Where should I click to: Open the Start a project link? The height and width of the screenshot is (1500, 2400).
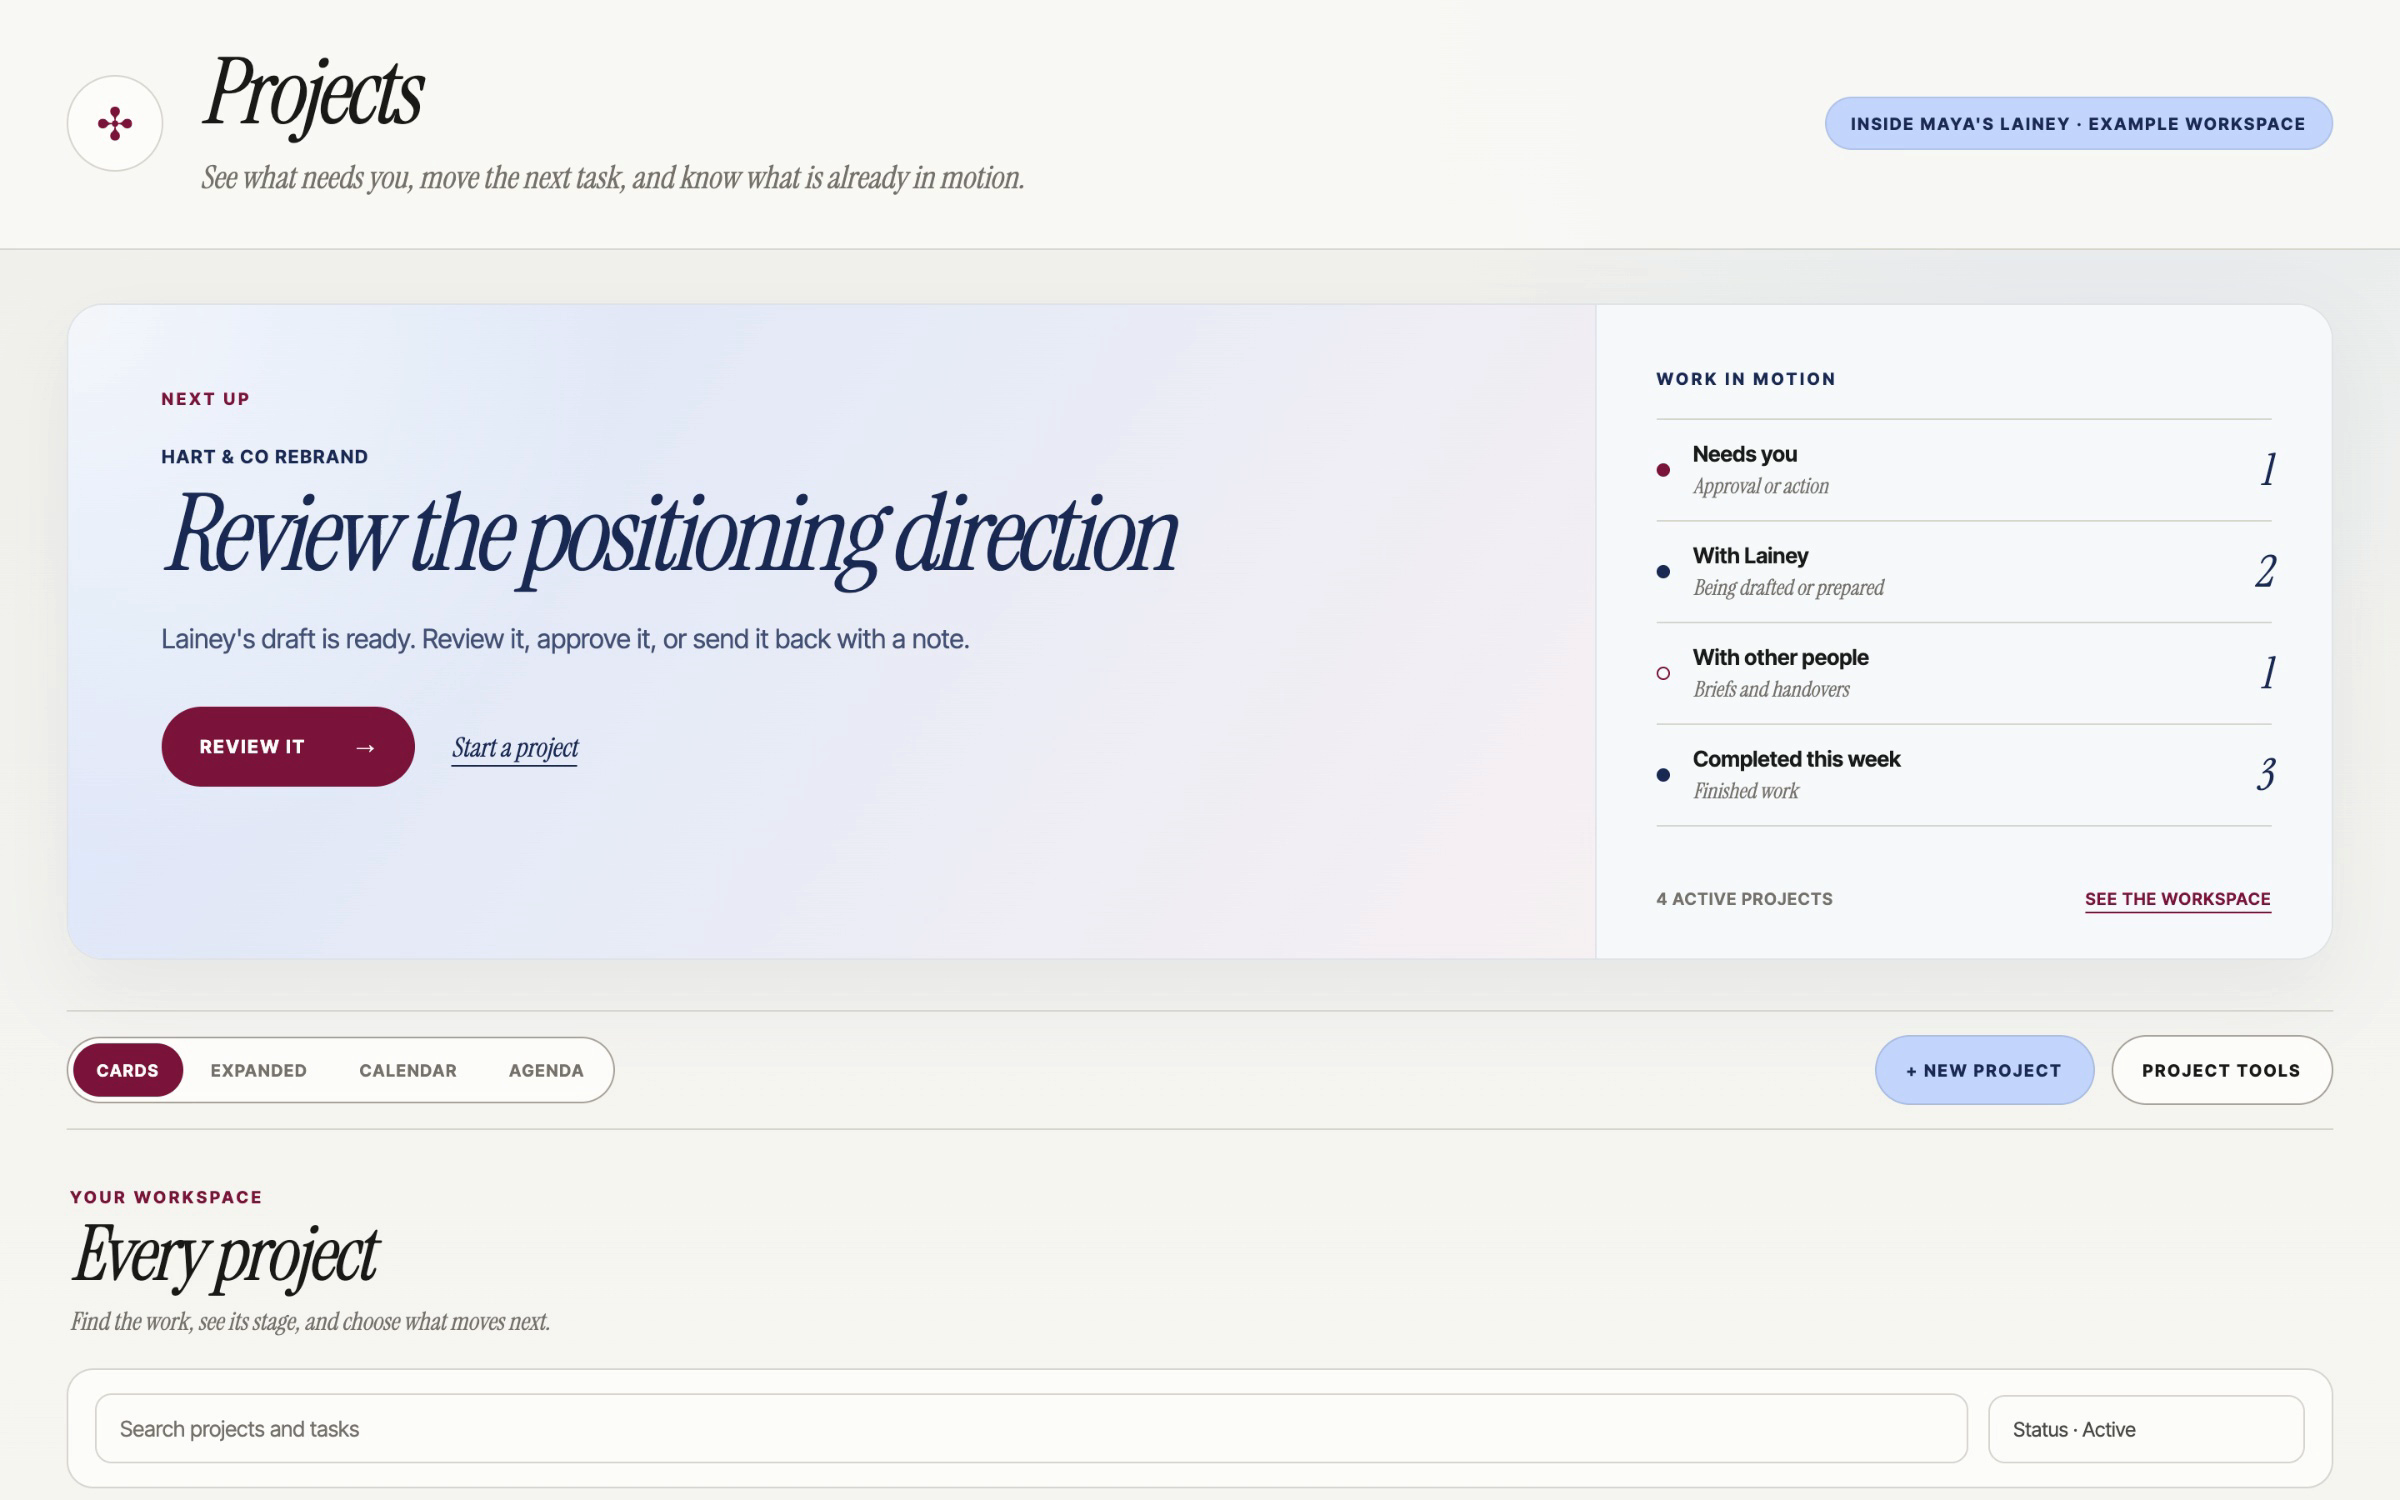pyautogui.click(x=515, y=748)
